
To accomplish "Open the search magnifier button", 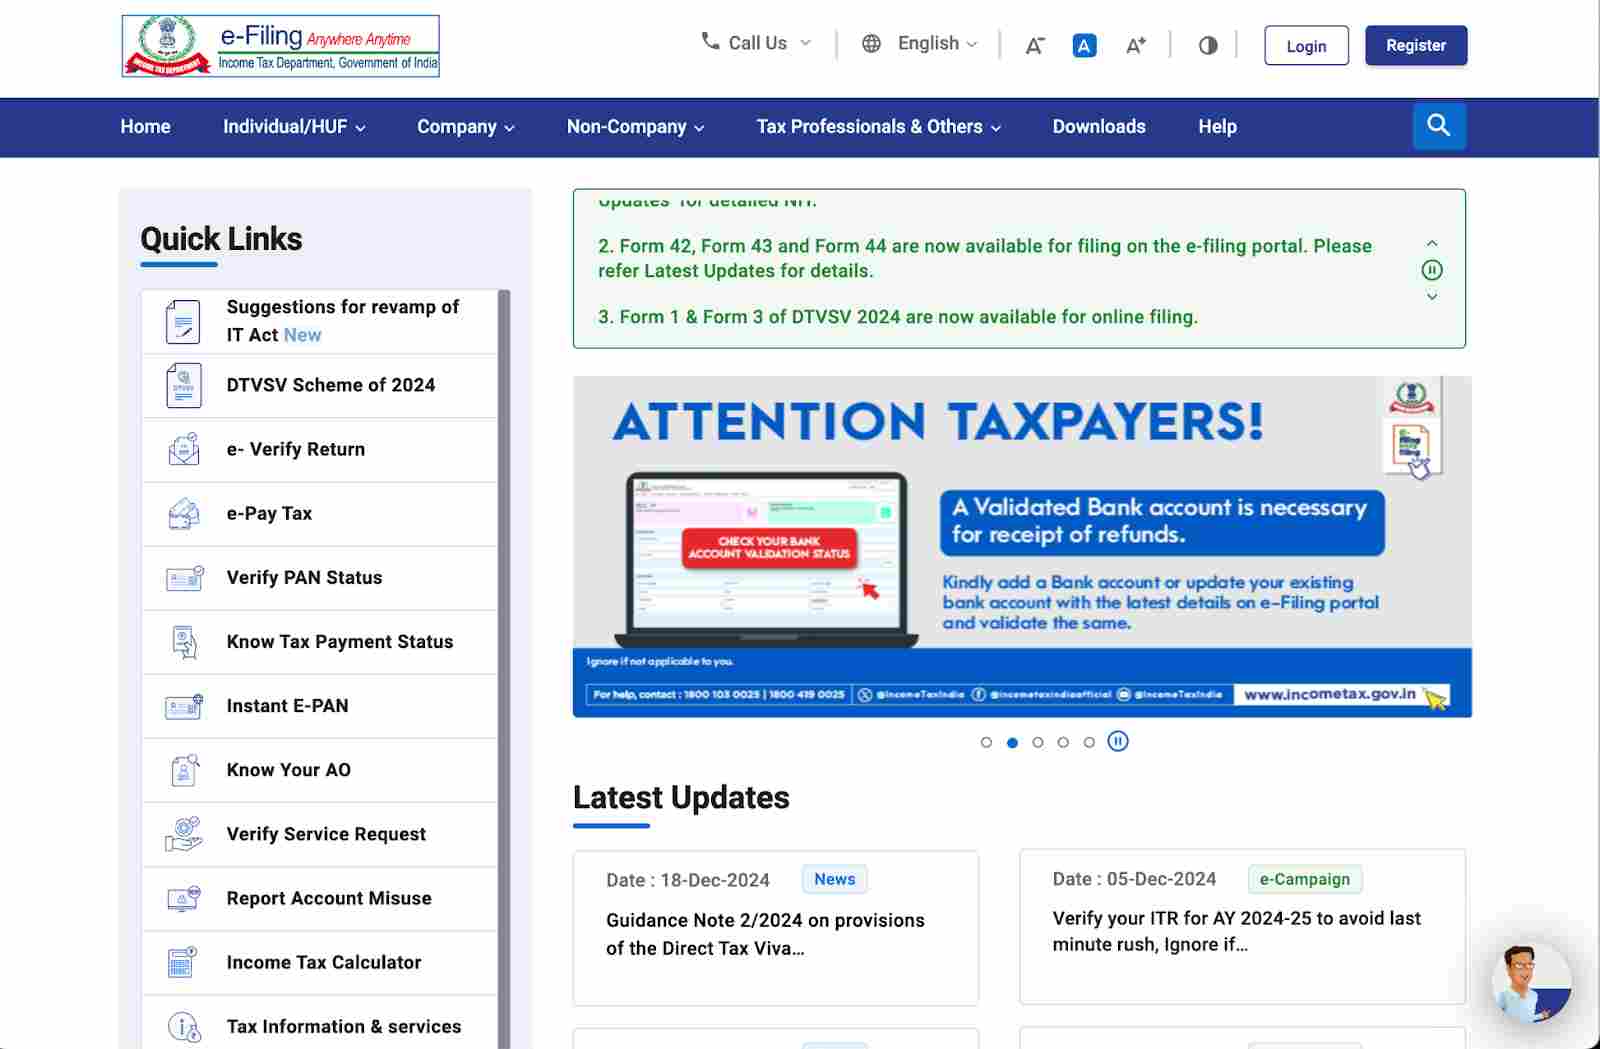I will [1439, 126].
